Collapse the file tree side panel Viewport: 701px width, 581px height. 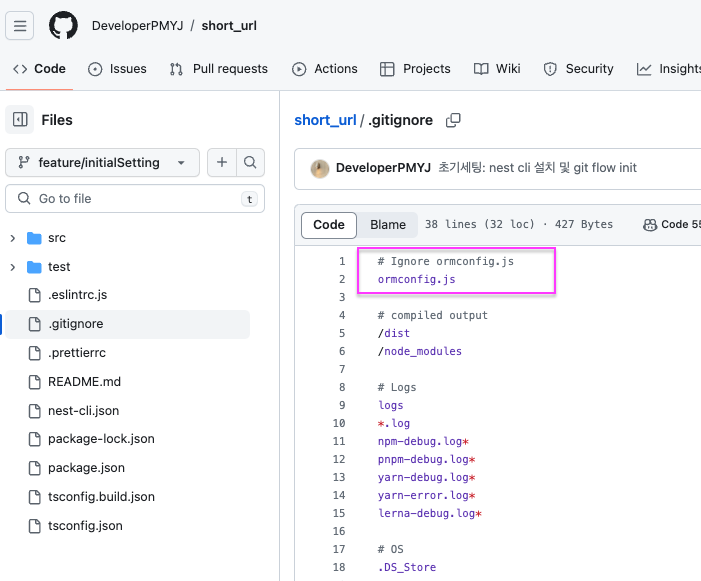(20, 120)
